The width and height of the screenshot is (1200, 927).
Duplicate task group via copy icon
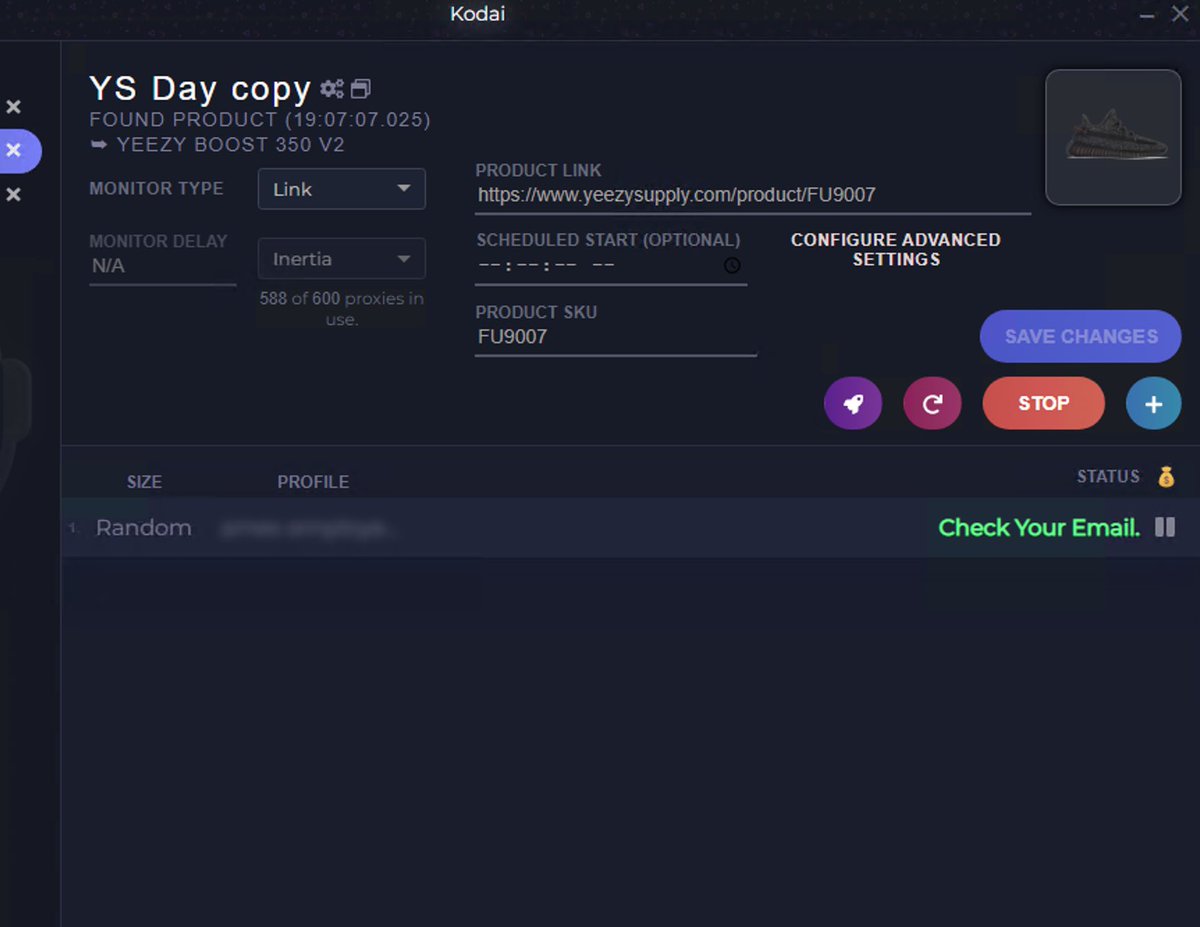(360, 89)
